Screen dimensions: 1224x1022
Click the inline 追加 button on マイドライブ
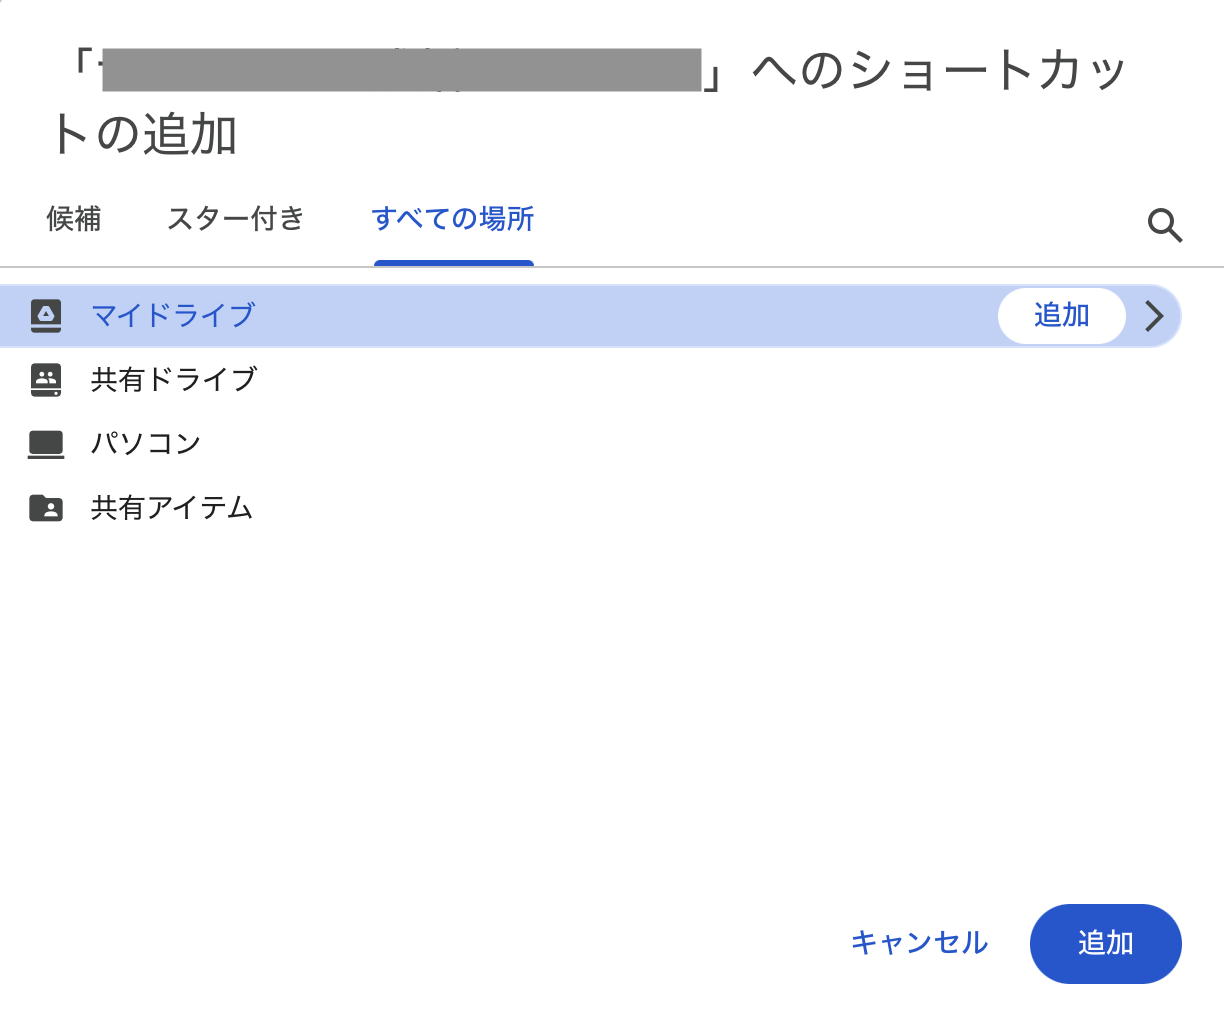click(x=1062, y=315)
